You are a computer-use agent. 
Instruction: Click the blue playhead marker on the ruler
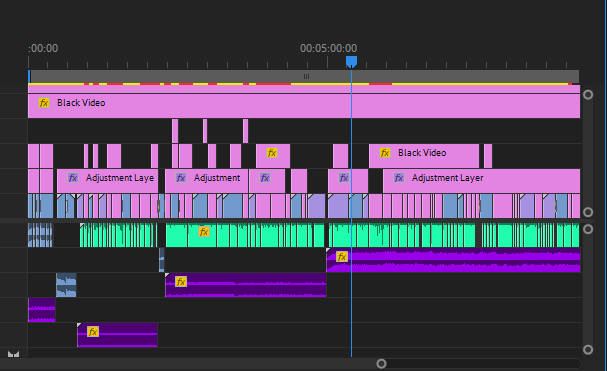[x=351, y=62]
